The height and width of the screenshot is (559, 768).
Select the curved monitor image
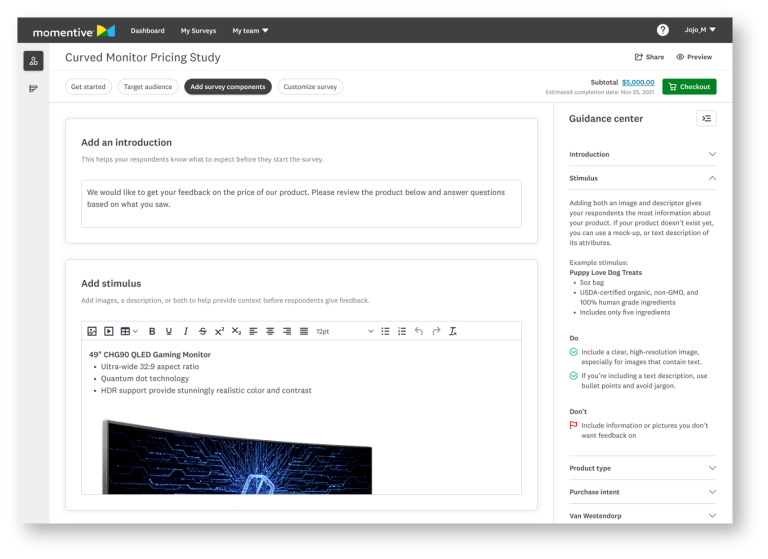237,457
